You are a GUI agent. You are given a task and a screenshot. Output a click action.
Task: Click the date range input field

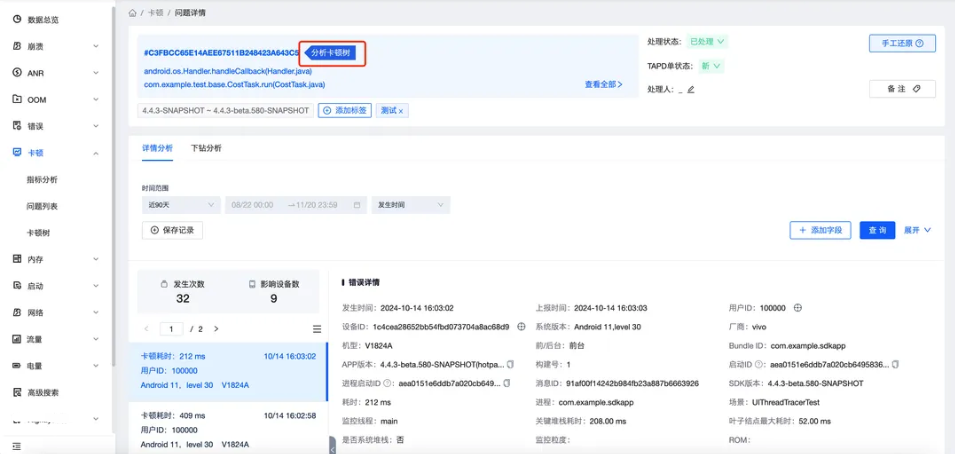pos(295,204)
